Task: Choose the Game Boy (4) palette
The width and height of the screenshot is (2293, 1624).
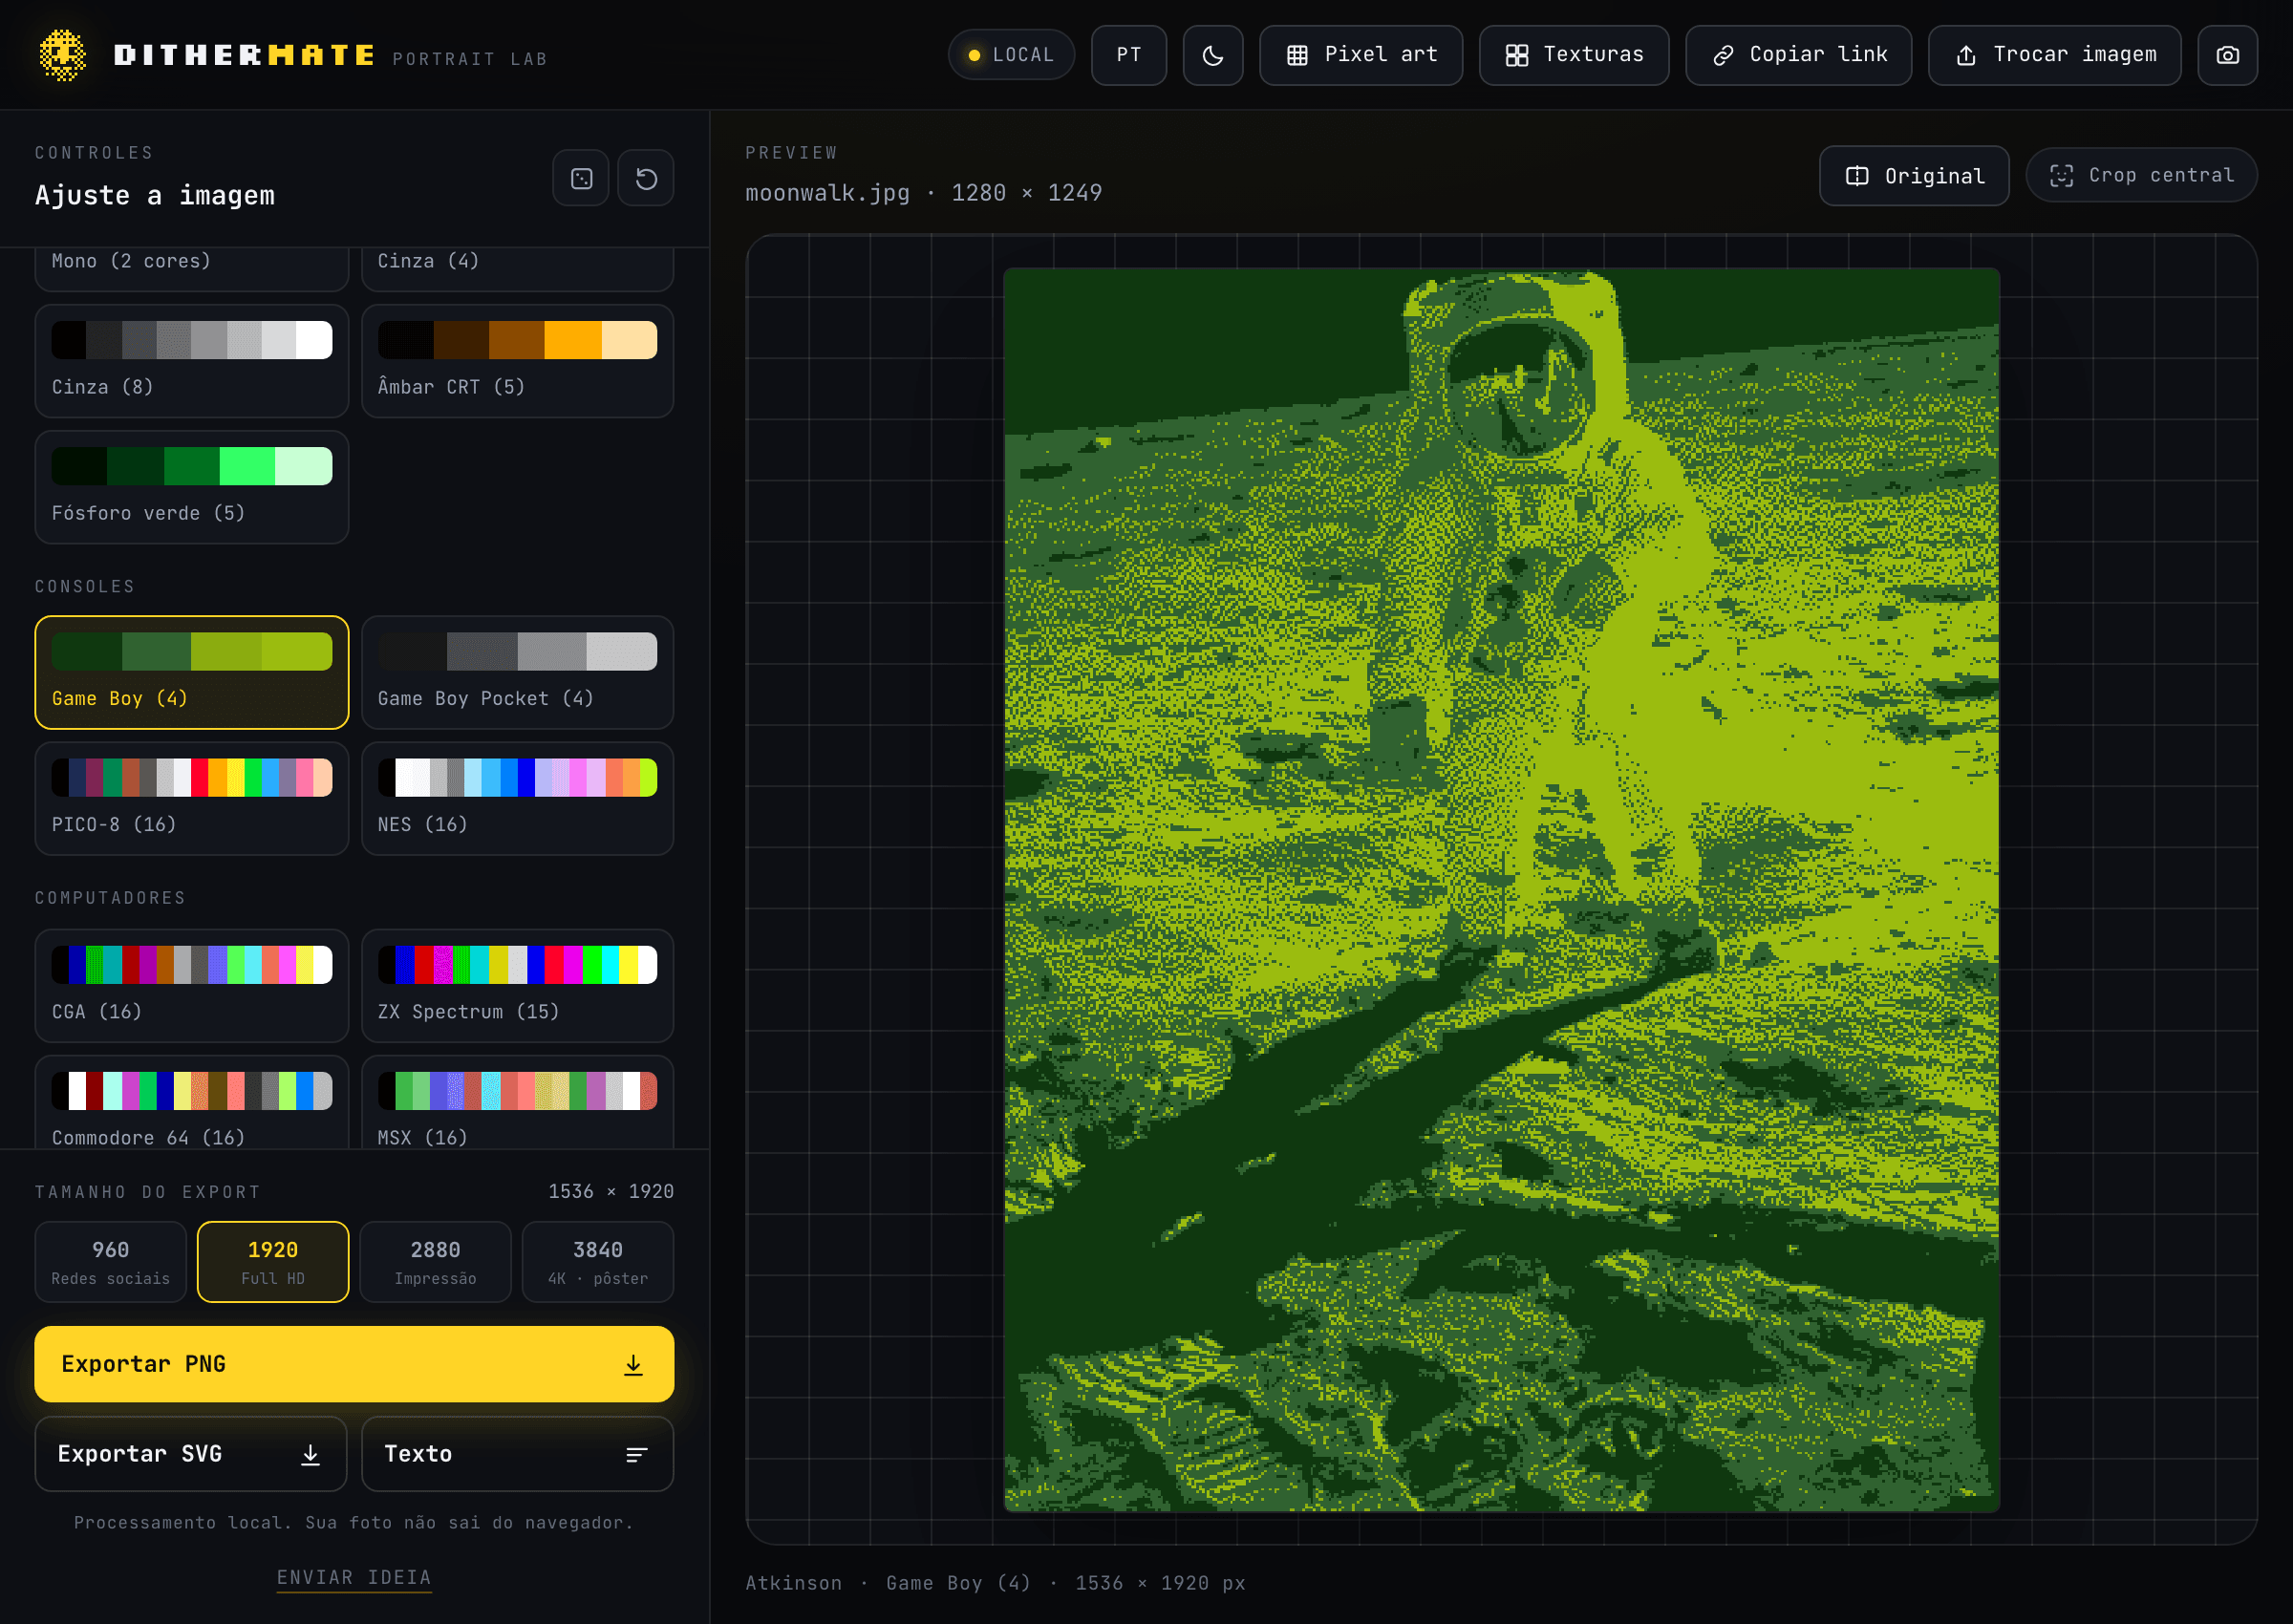Action: 192,673
